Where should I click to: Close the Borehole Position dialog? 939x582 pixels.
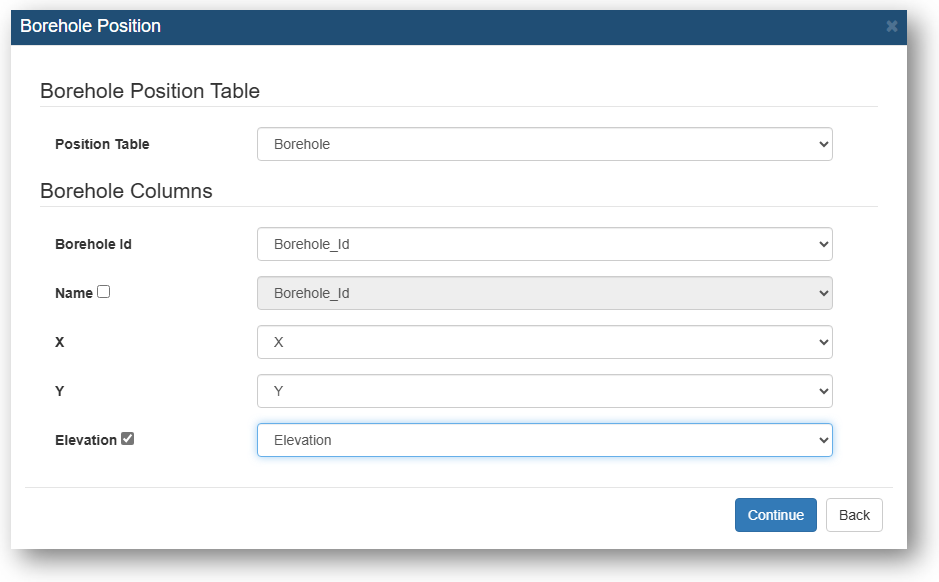[x=892, y=26]
